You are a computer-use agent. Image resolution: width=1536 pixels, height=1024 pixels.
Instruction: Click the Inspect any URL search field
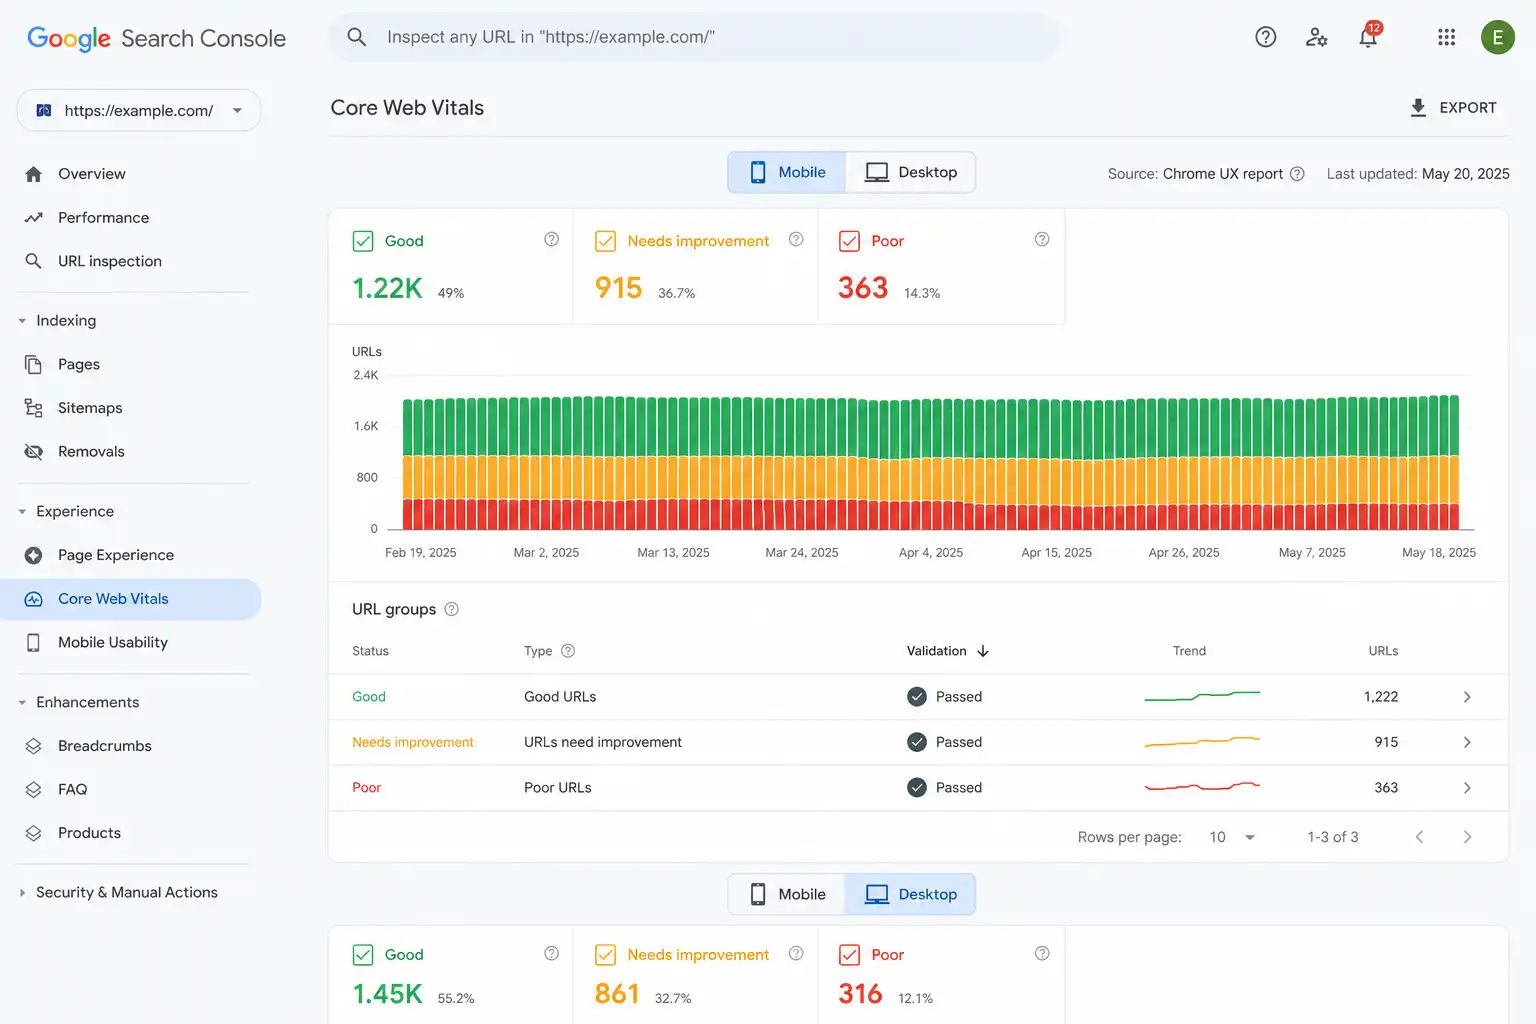[694, 37]
